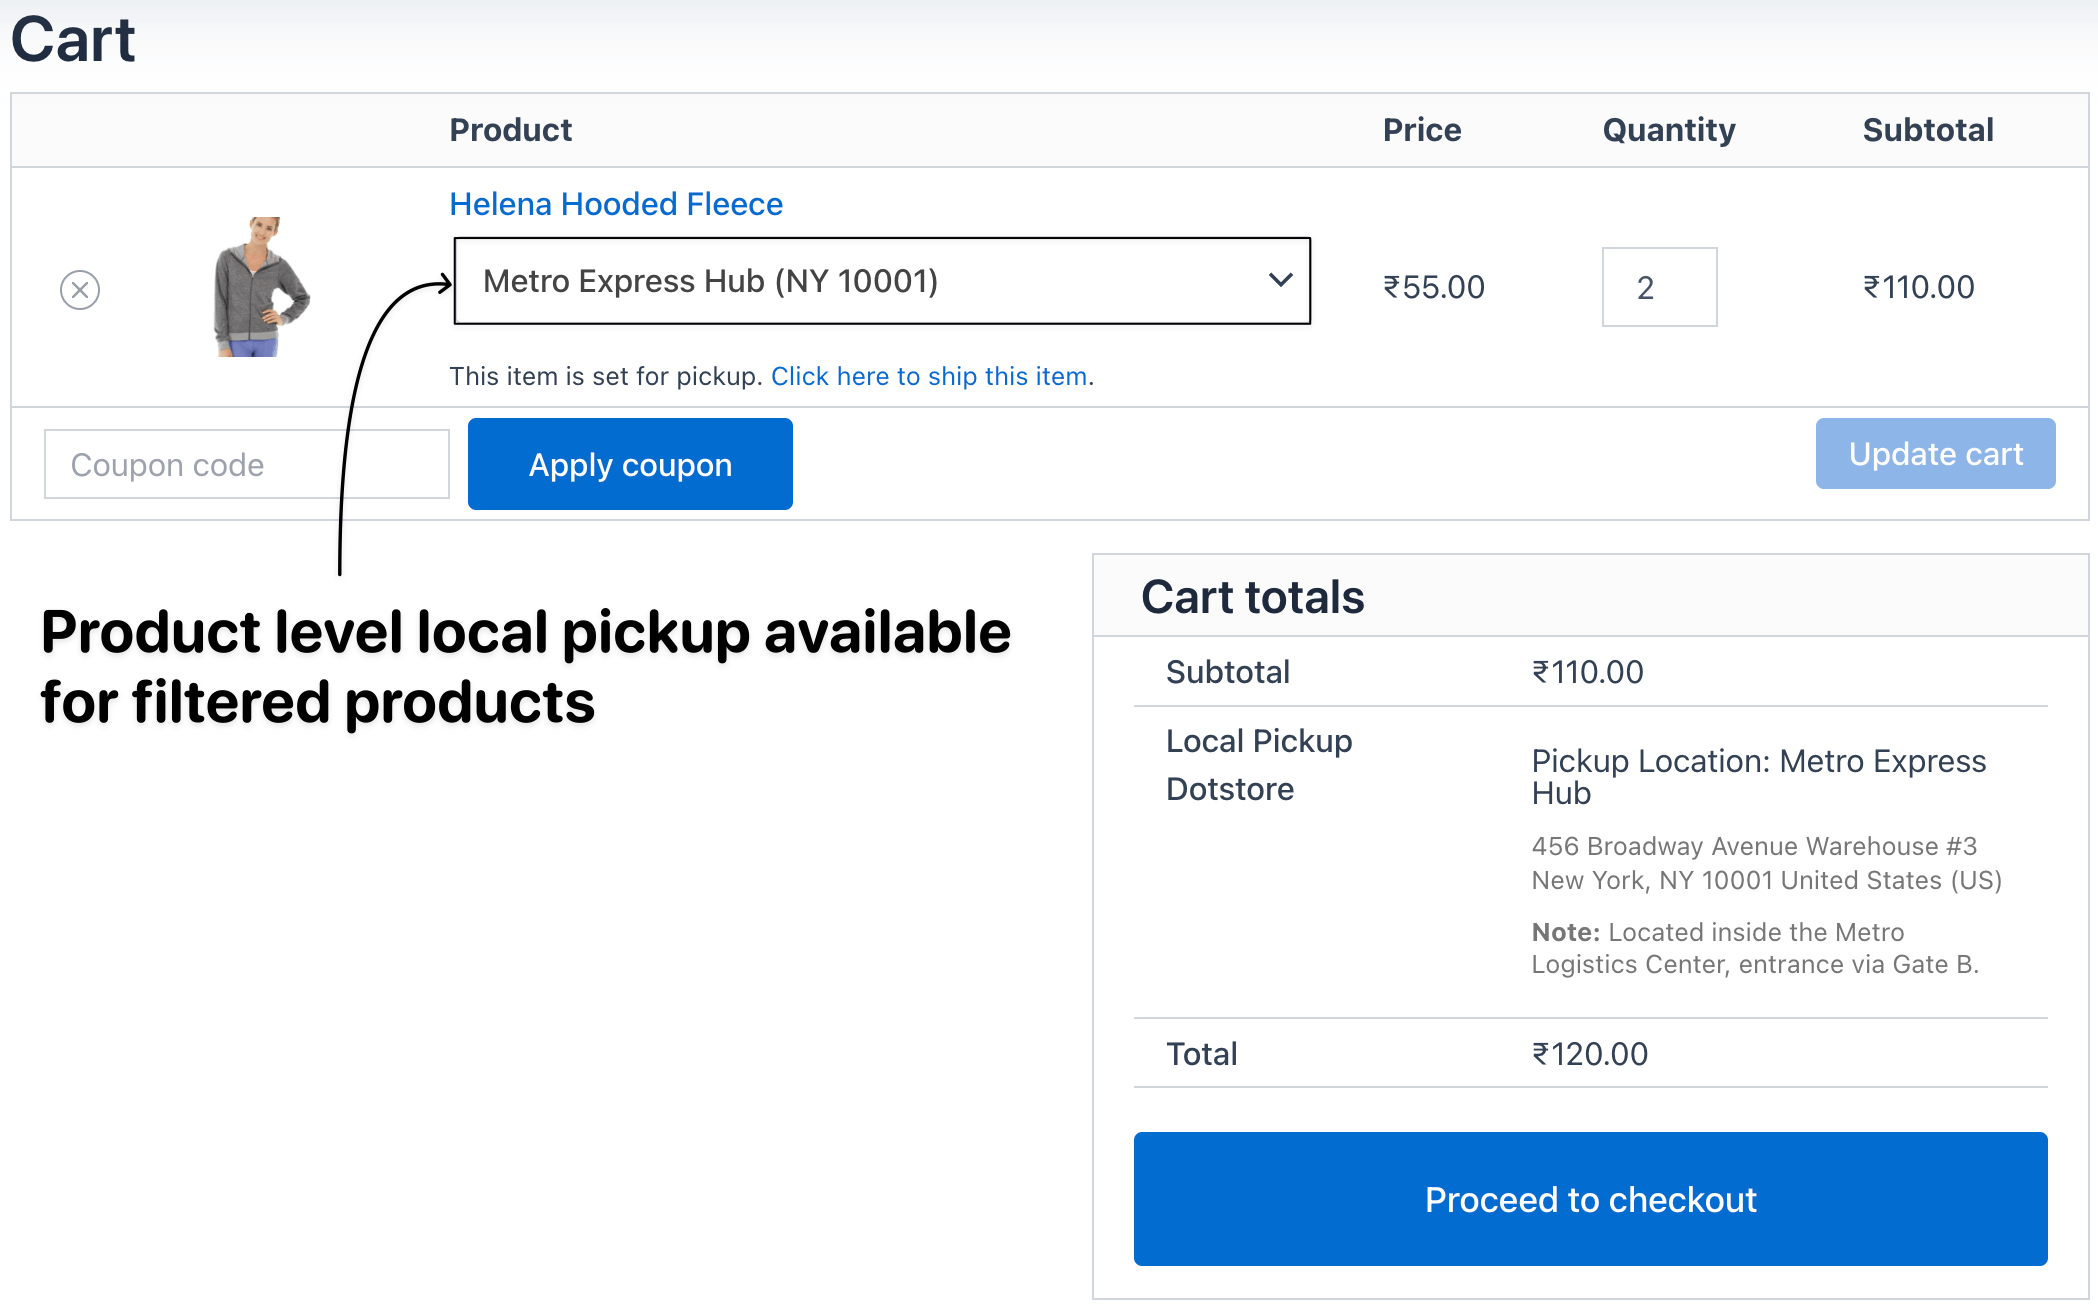The image size is (2098, 1308).
Task: Expand the pickup location chevron arrow
Action: pos(1280,283)
